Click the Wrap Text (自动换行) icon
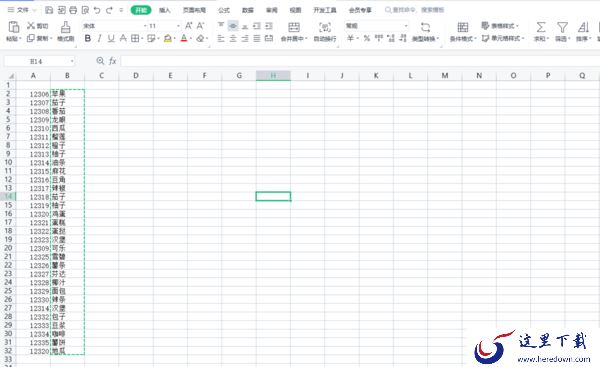 coord(325,27)
